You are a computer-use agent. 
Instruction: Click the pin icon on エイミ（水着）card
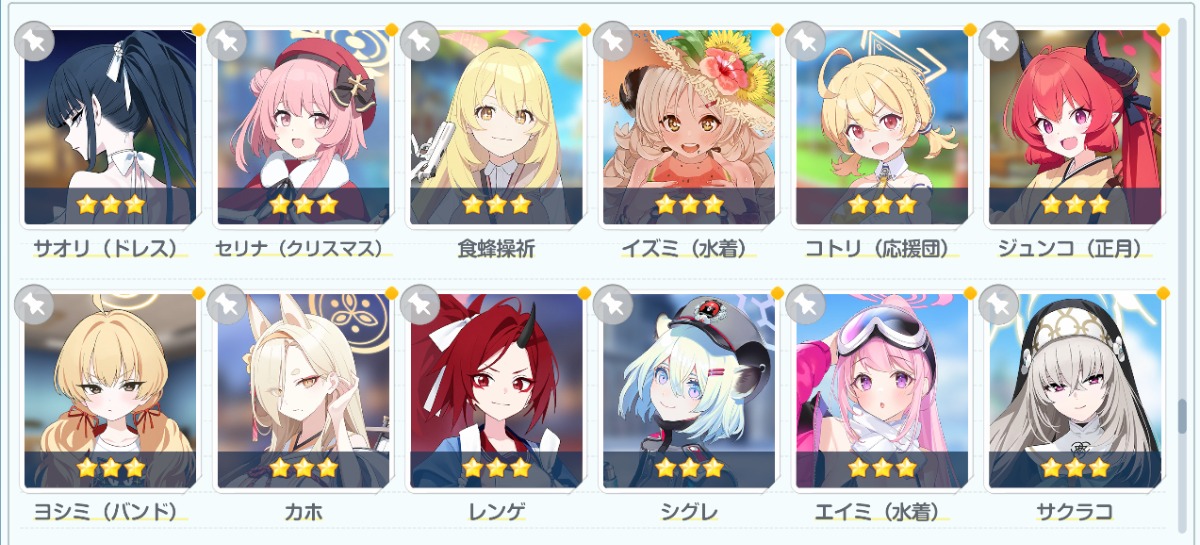coord(805,304)
